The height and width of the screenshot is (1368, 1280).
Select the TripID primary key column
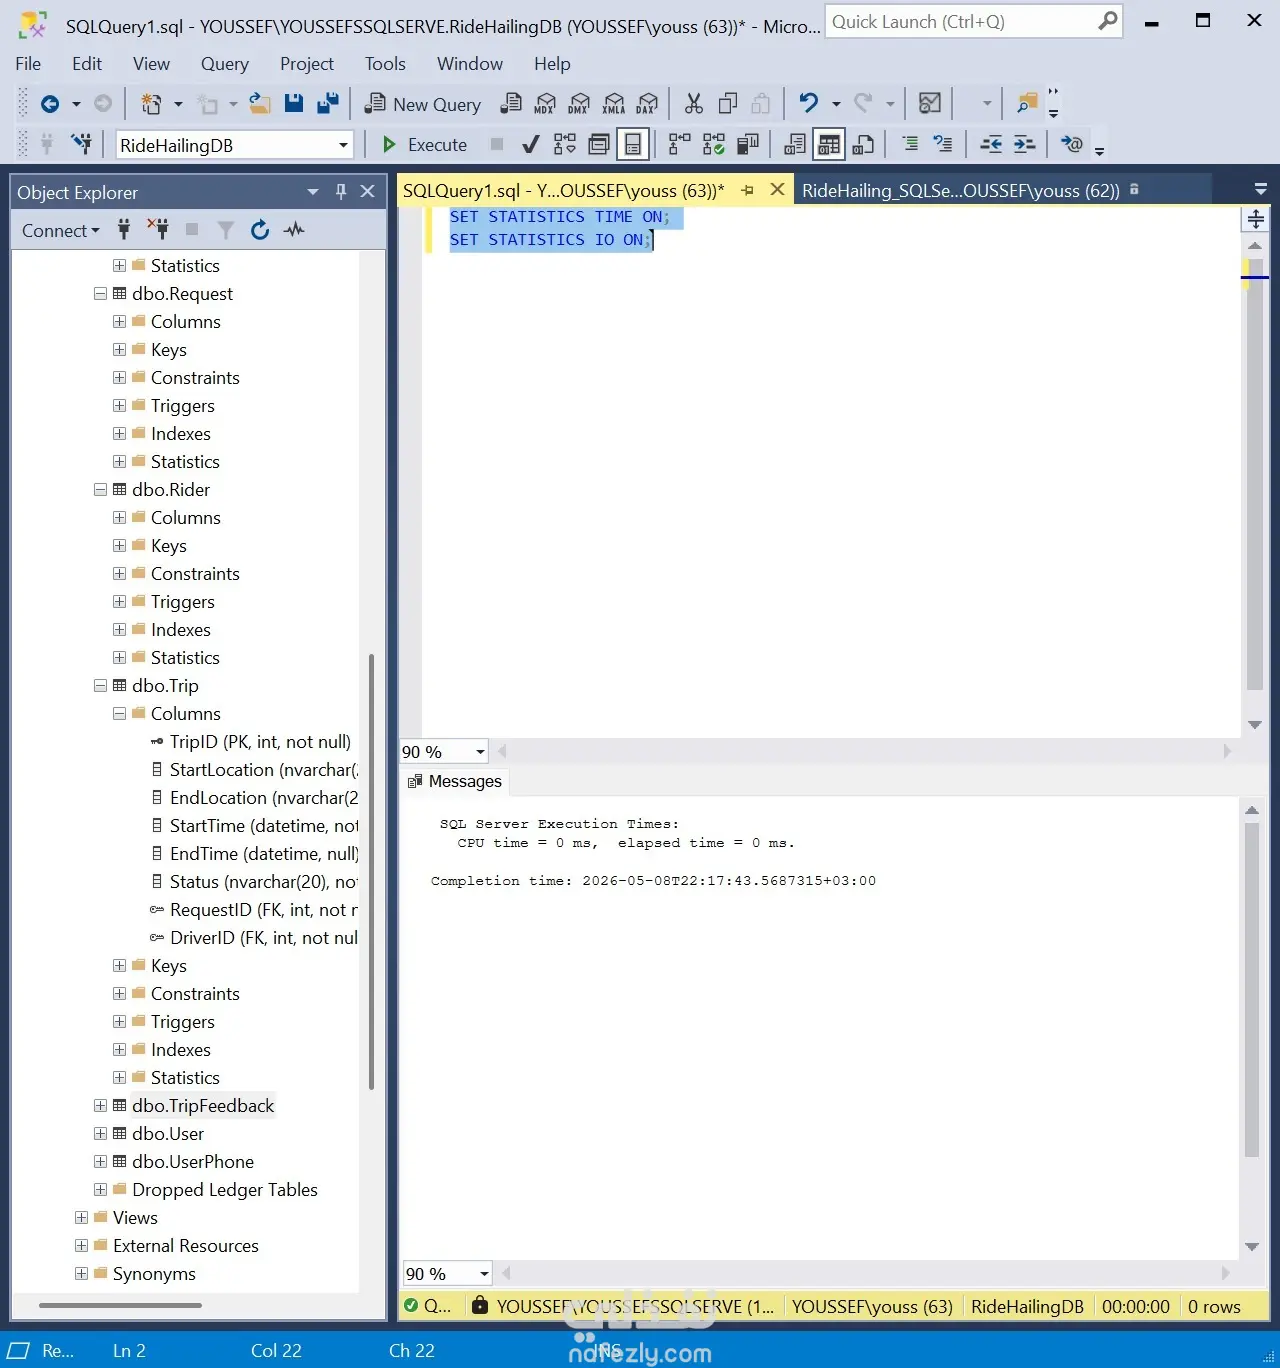251,742
